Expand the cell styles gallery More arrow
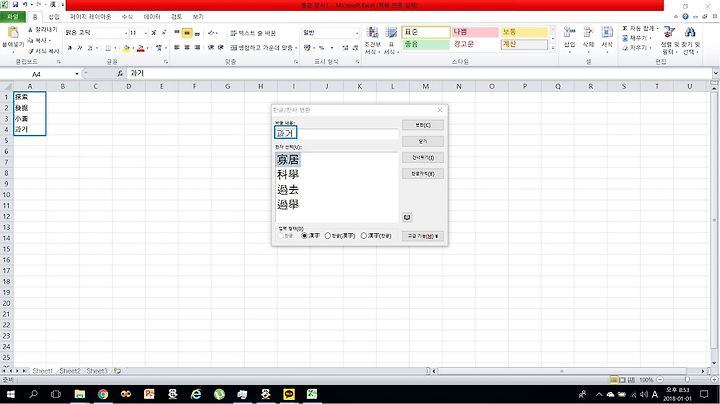This screenshot has width=720, height=404. [x=553, y=48]
